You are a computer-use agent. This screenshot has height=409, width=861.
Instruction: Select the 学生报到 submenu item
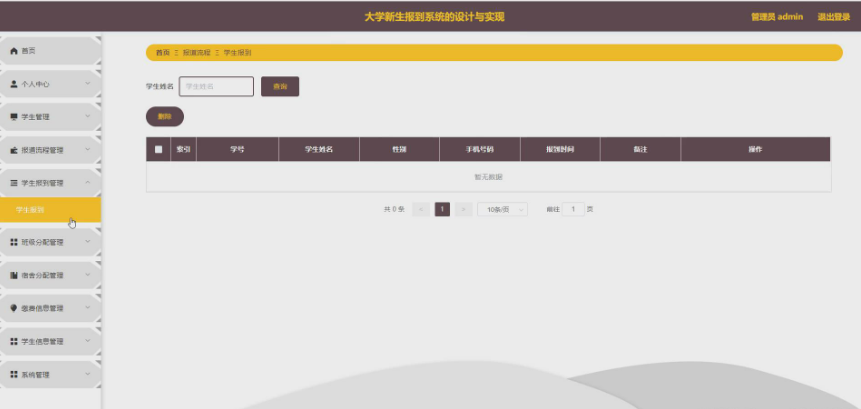coord(51,210)
